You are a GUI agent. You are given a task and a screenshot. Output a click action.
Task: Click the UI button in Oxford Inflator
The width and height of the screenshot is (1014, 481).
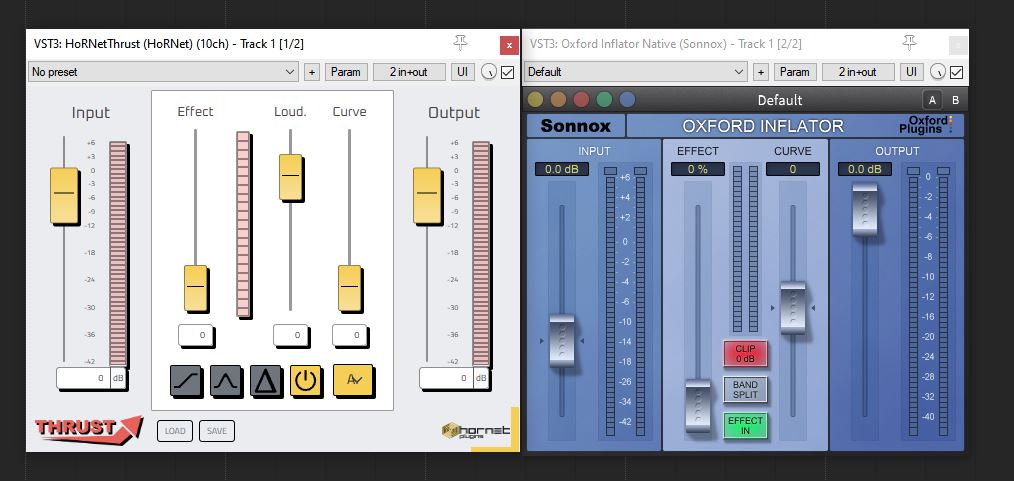(x=911, y=72)
